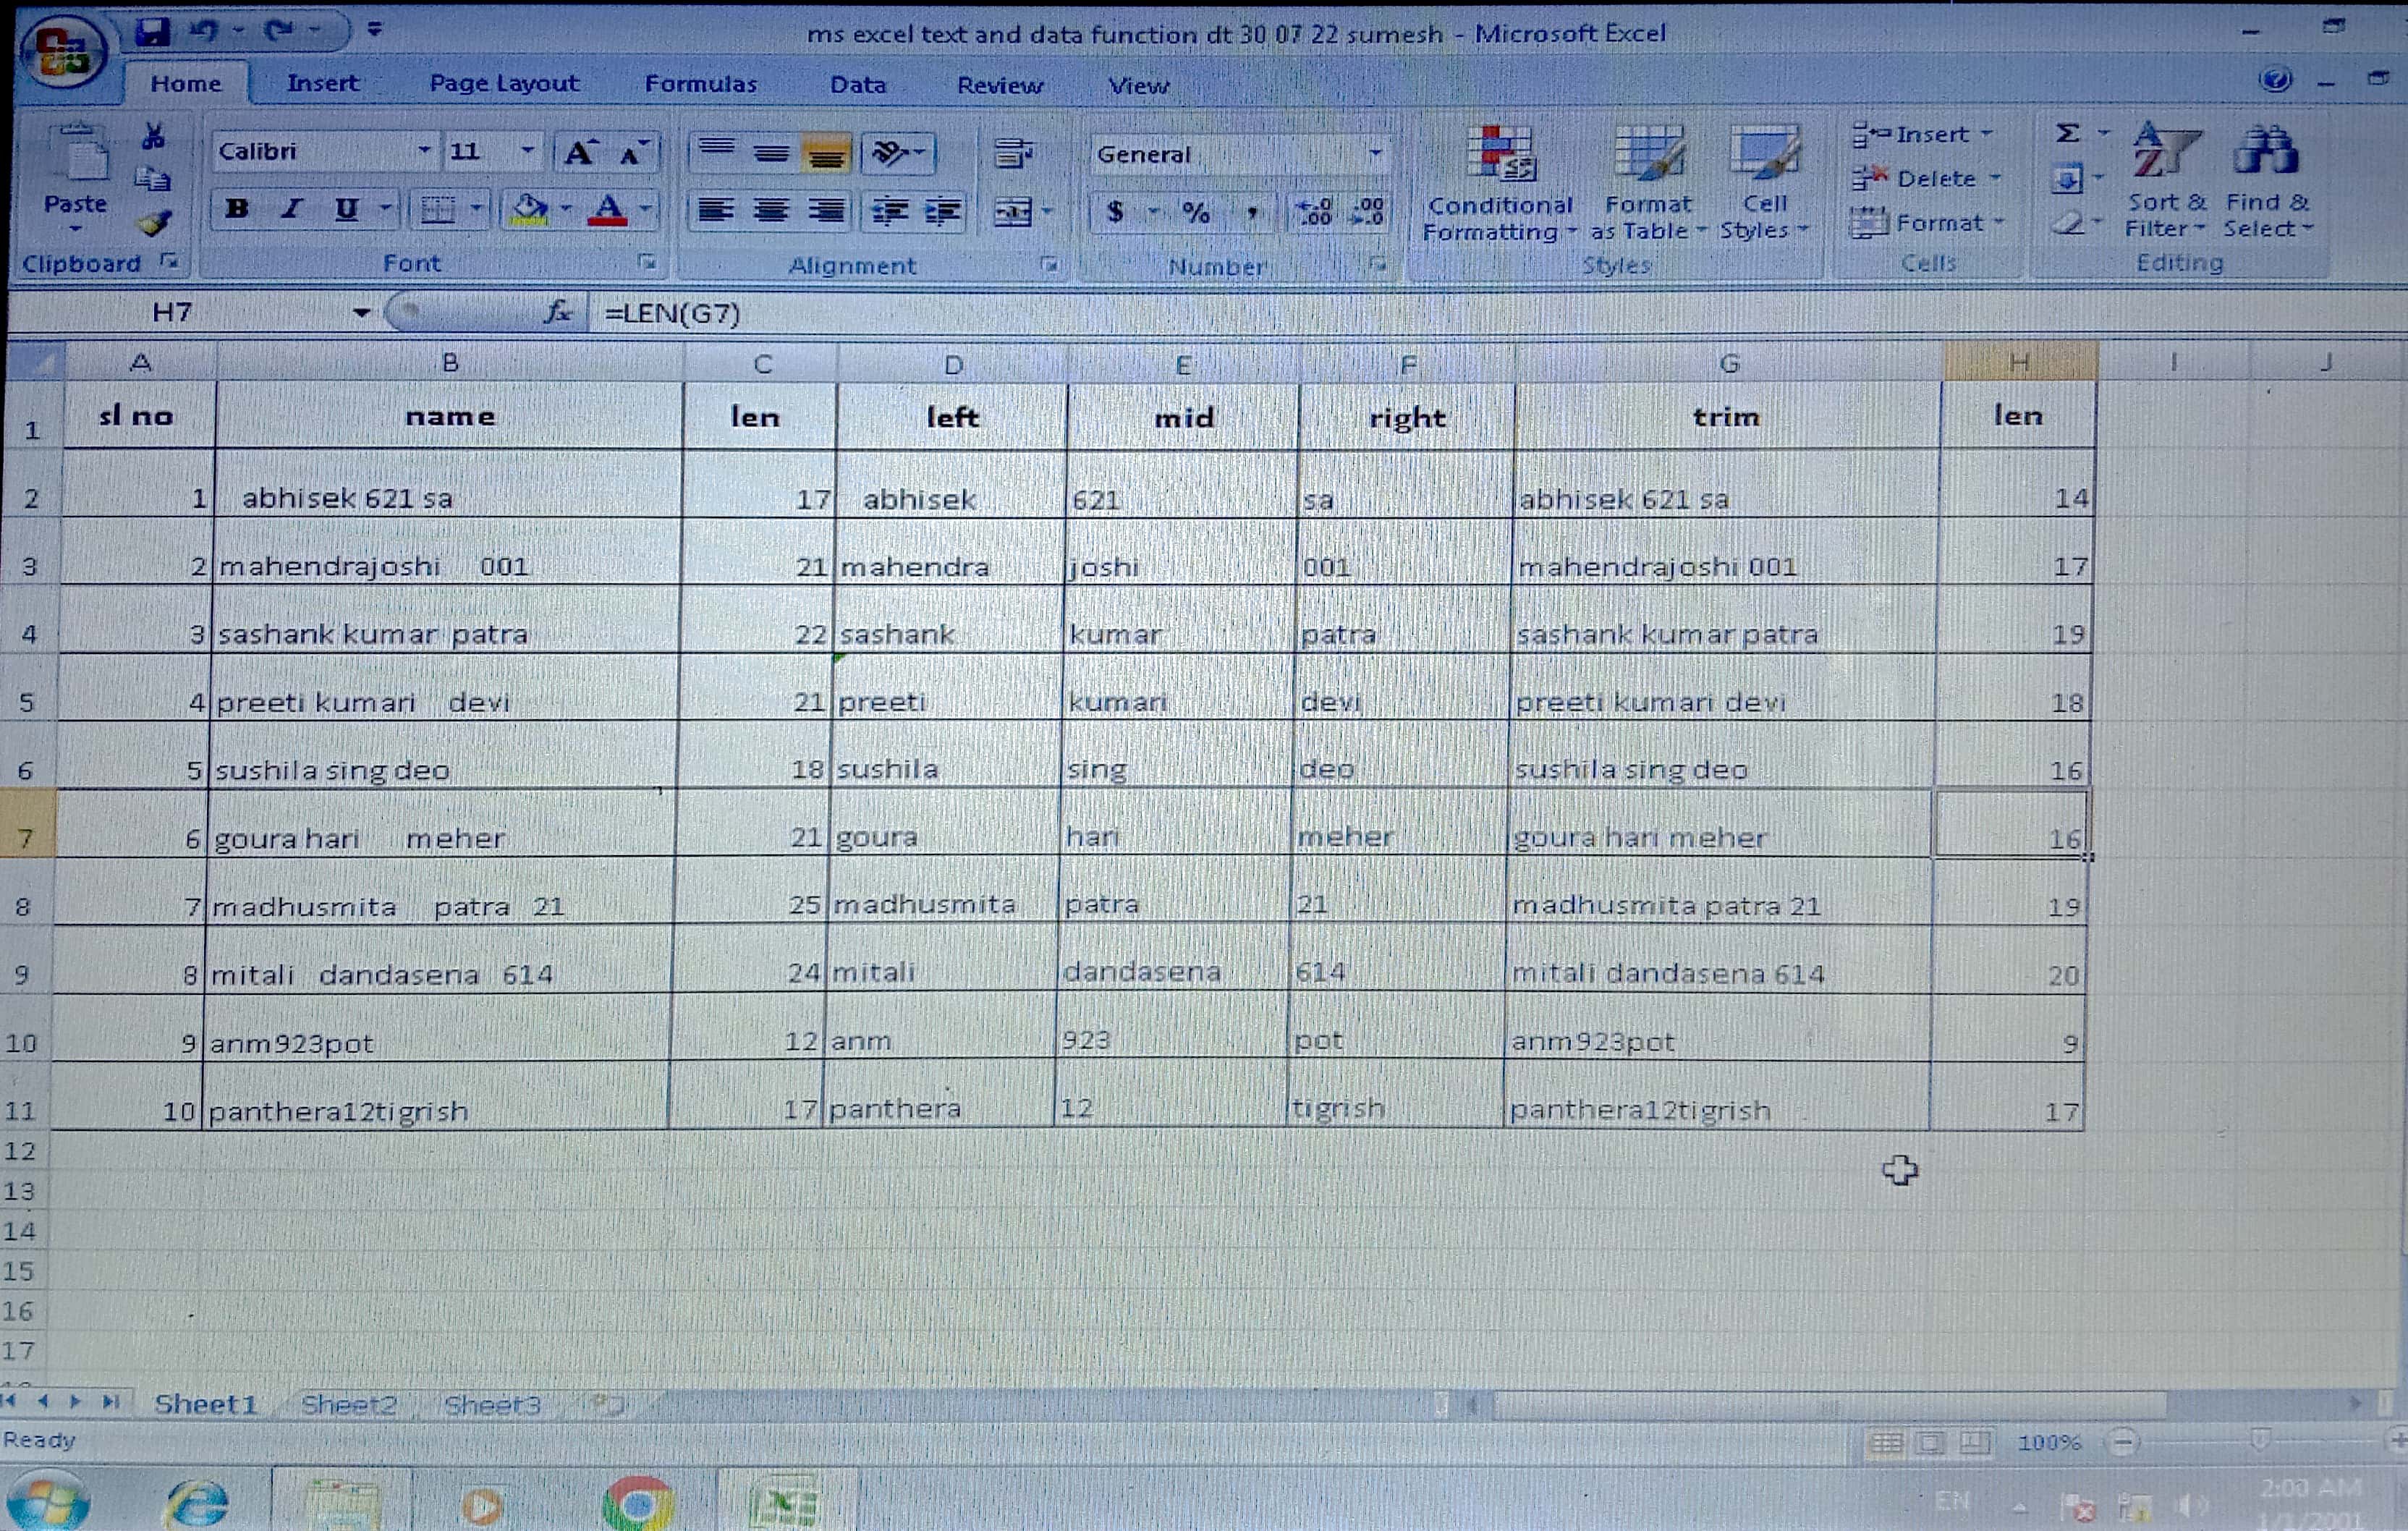The height and width of the screenshot is (1531, 2408).
Task: Switch to the Formulas ribbon tab
Action: [x=700, y=84]
